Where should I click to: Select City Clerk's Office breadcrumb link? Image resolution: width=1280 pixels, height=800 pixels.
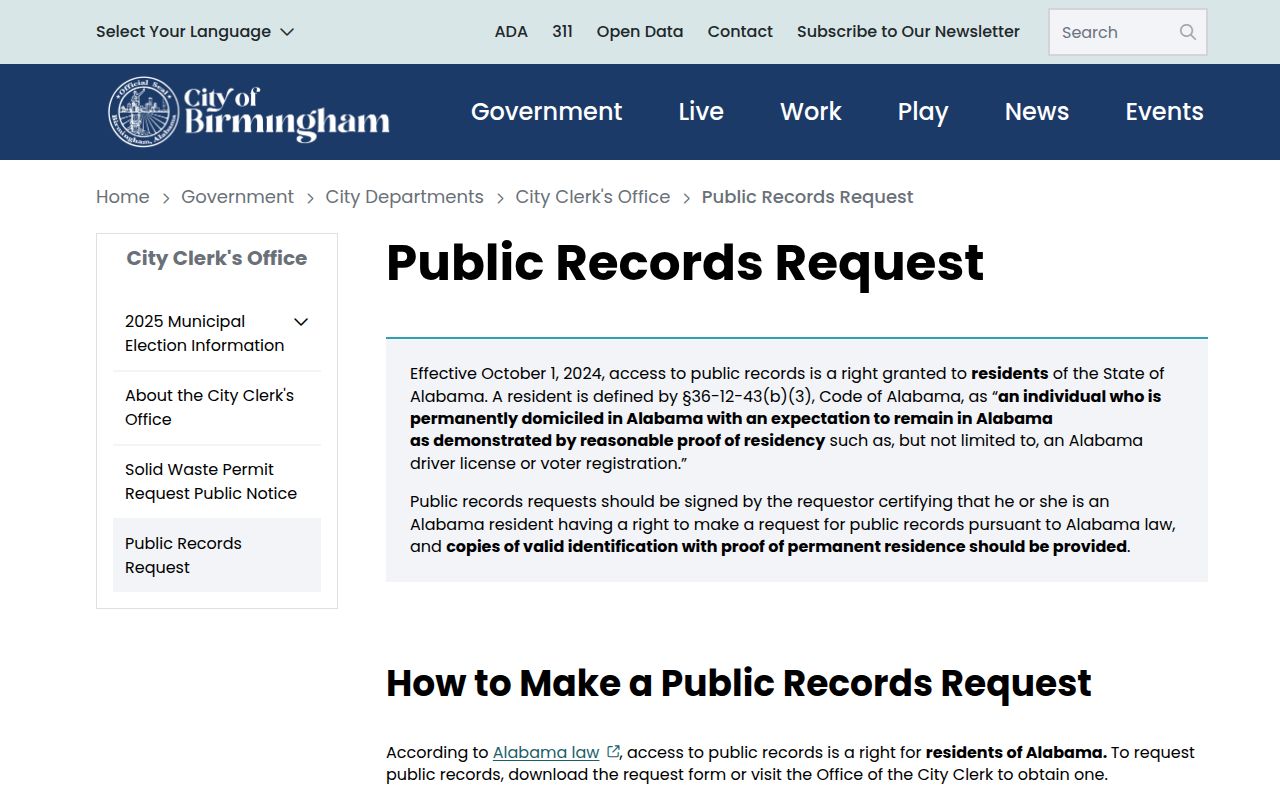(593, 197)
